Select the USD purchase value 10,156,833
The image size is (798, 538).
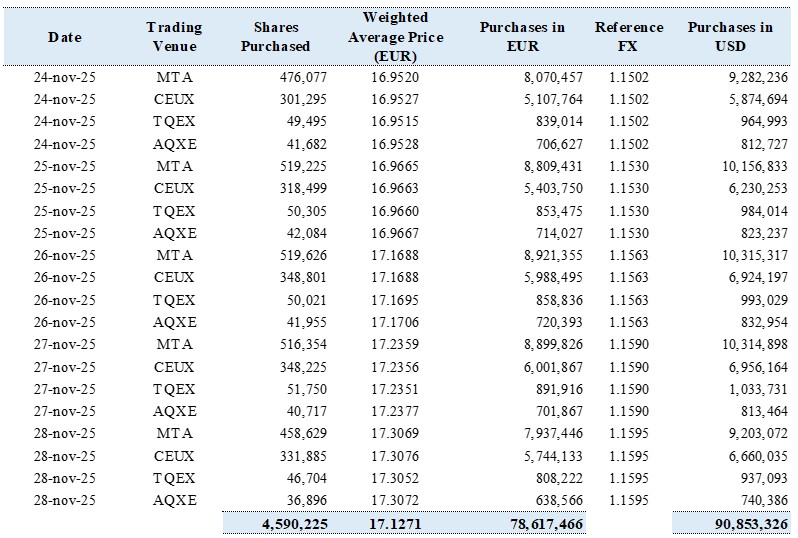point(744,165)
